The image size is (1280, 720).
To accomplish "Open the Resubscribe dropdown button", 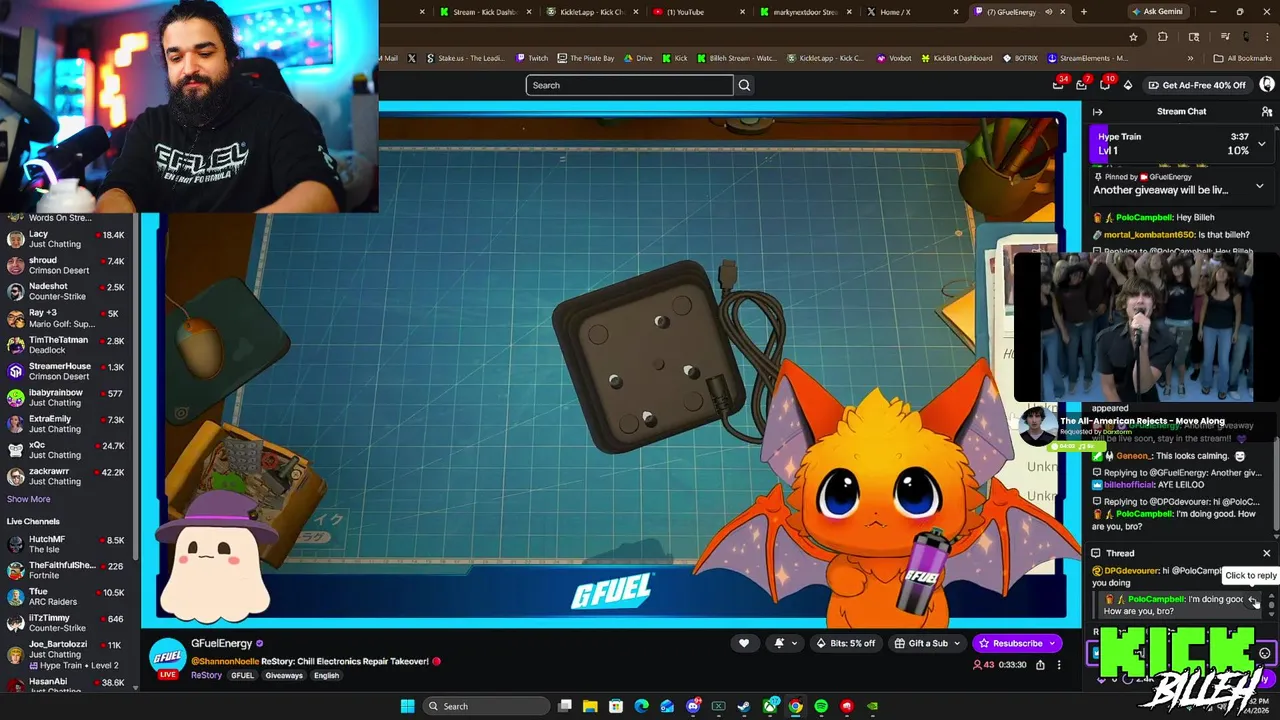I will pos(1017,643).
